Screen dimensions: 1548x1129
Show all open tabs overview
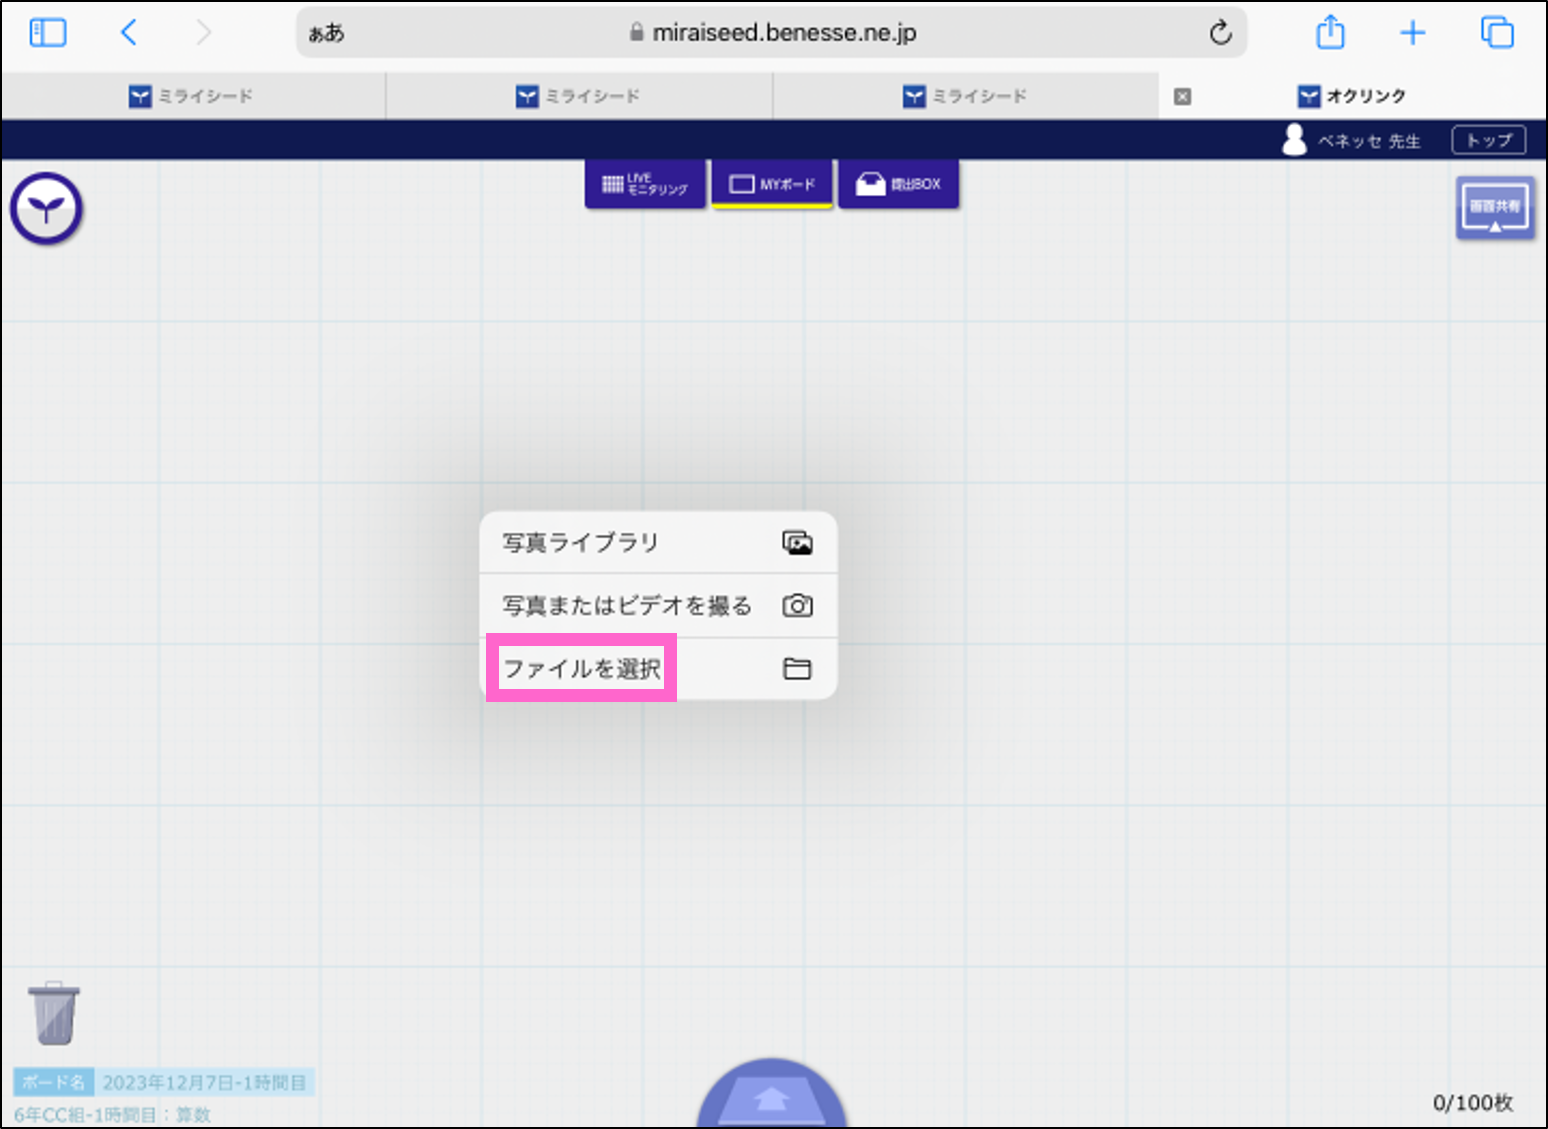point(1497,33)
